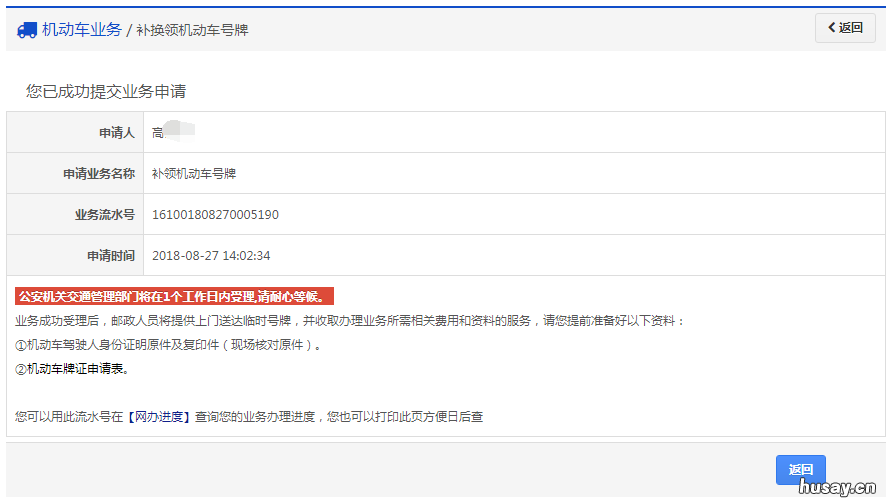Click the applicant name value 高

click(x=158, y=132)
